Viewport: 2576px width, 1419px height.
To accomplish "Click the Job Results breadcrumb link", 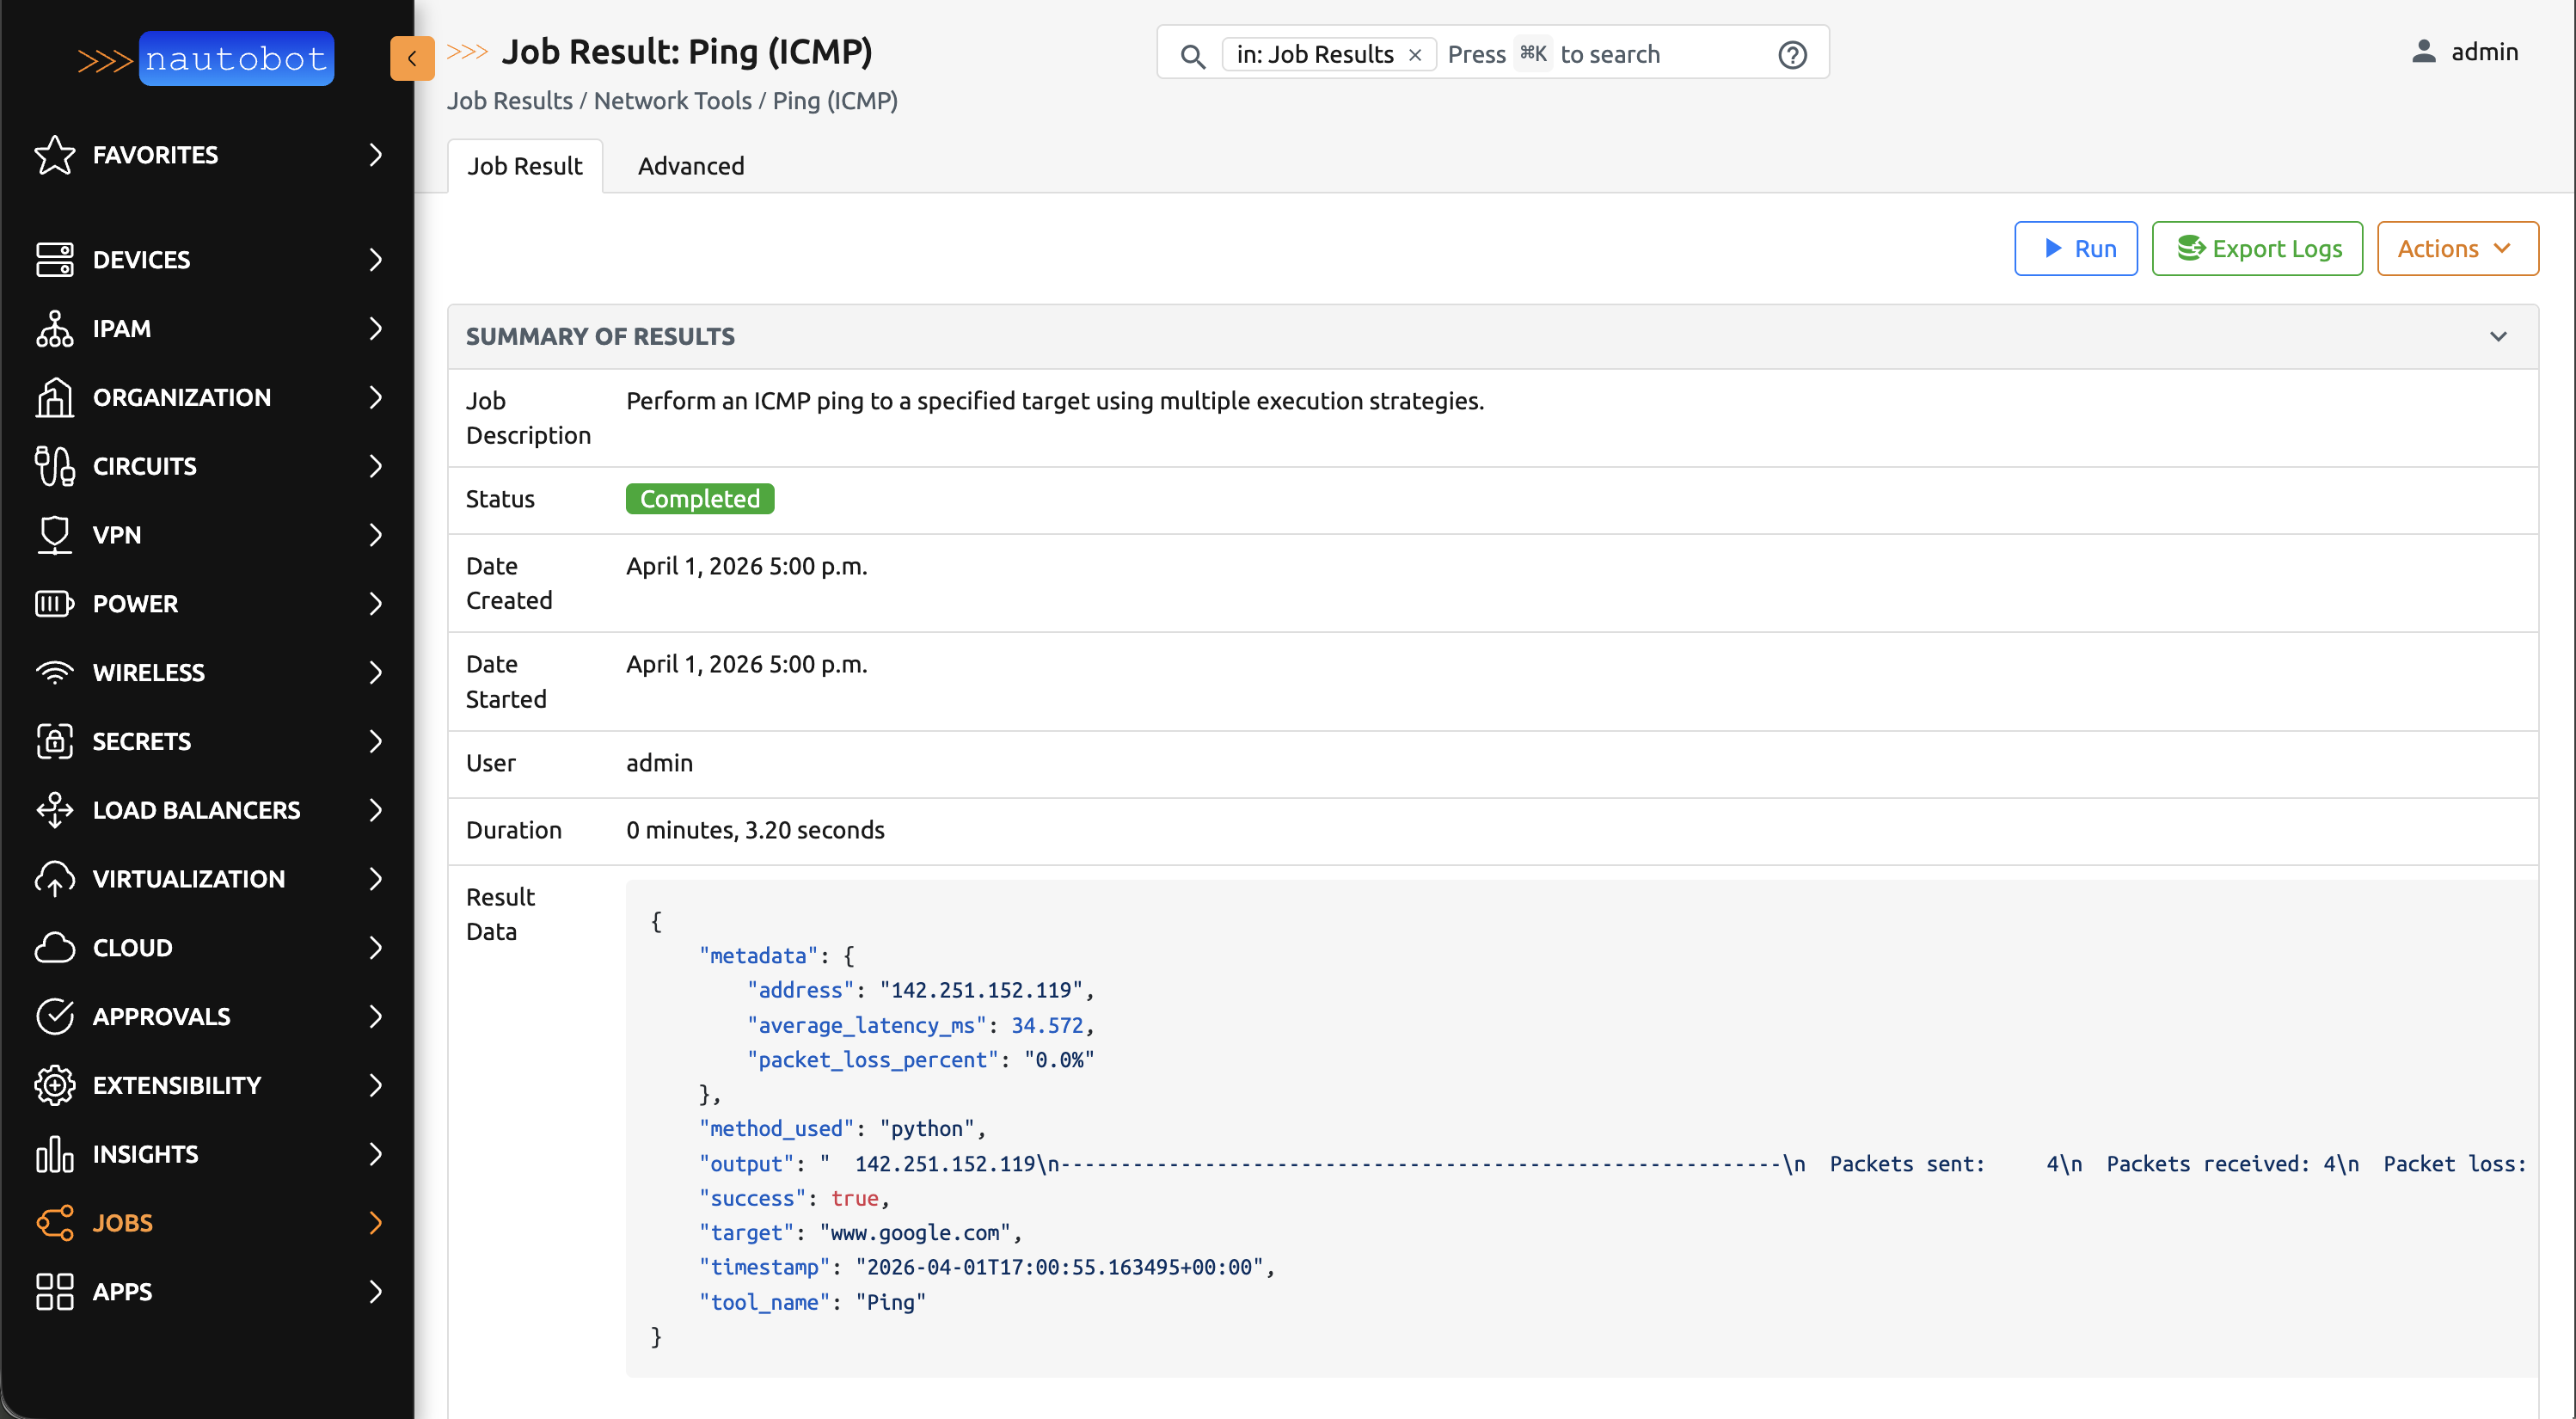I will click(509, 101).
